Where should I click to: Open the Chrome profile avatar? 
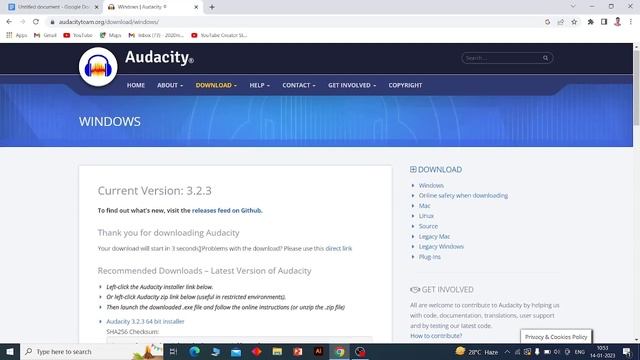click(618, 22)
